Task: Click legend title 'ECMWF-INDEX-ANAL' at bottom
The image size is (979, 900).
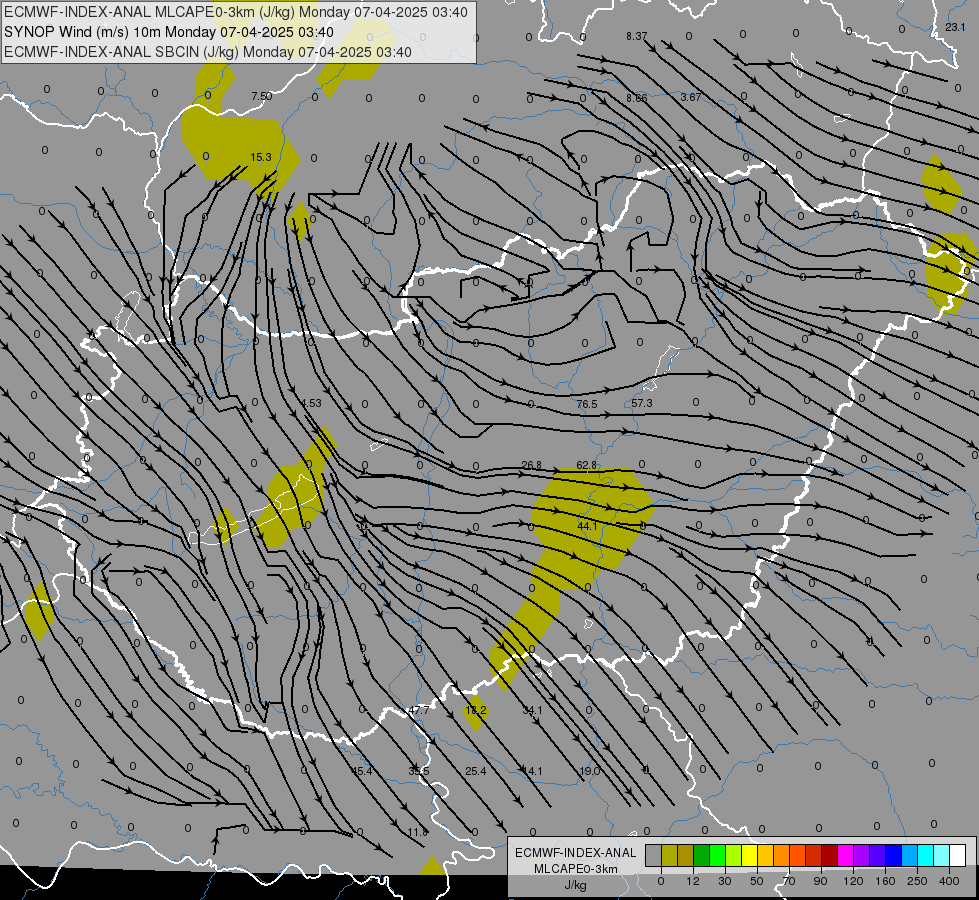Action: pos(575,853)
